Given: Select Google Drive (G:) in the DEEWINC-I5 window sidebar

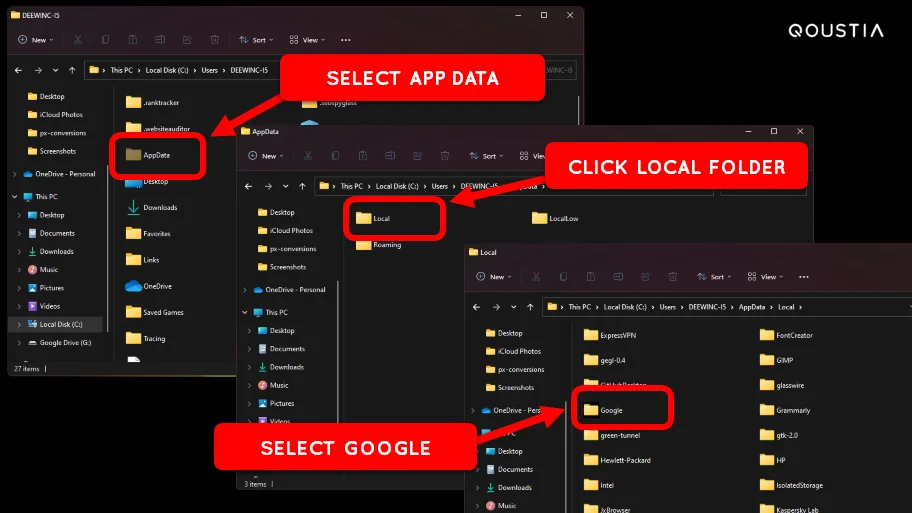Looking at the screenshot, I should pyautogui.click(x=59, y=343).
